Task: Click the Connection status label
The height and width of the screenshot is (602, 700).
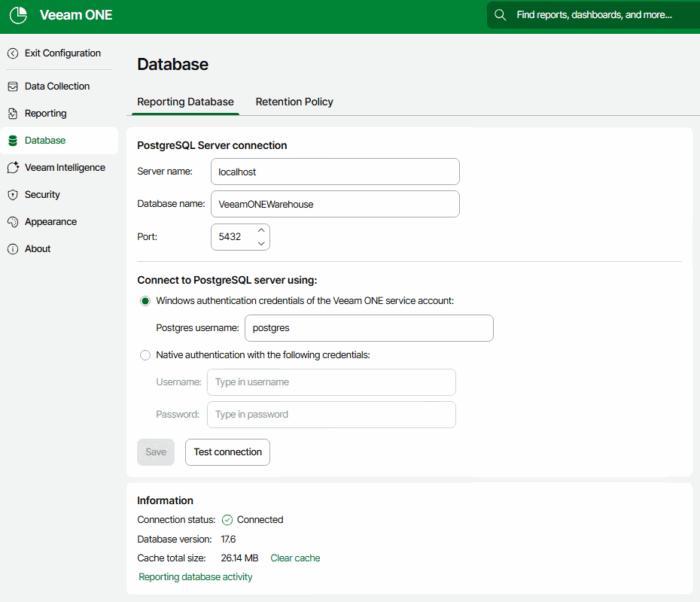Action: click(x=176, y=520)
